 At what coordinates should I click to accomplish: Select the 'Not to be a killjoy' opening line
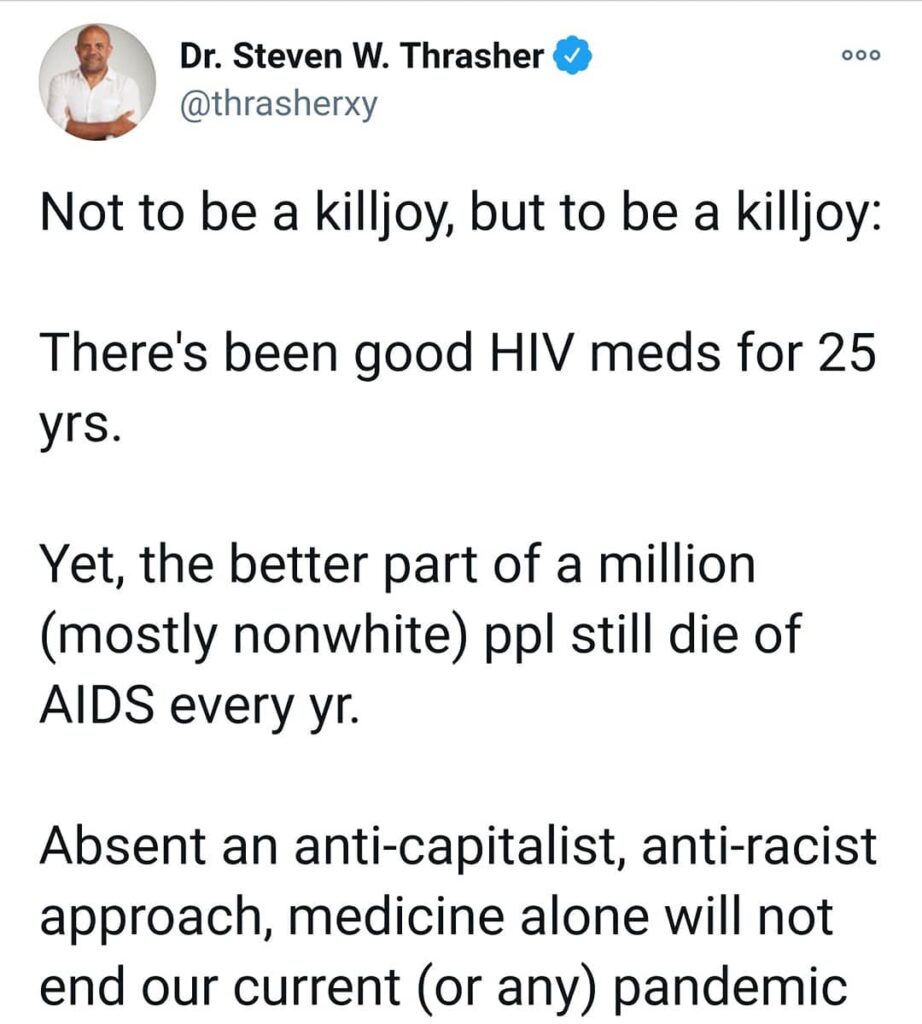pos(460,214)
